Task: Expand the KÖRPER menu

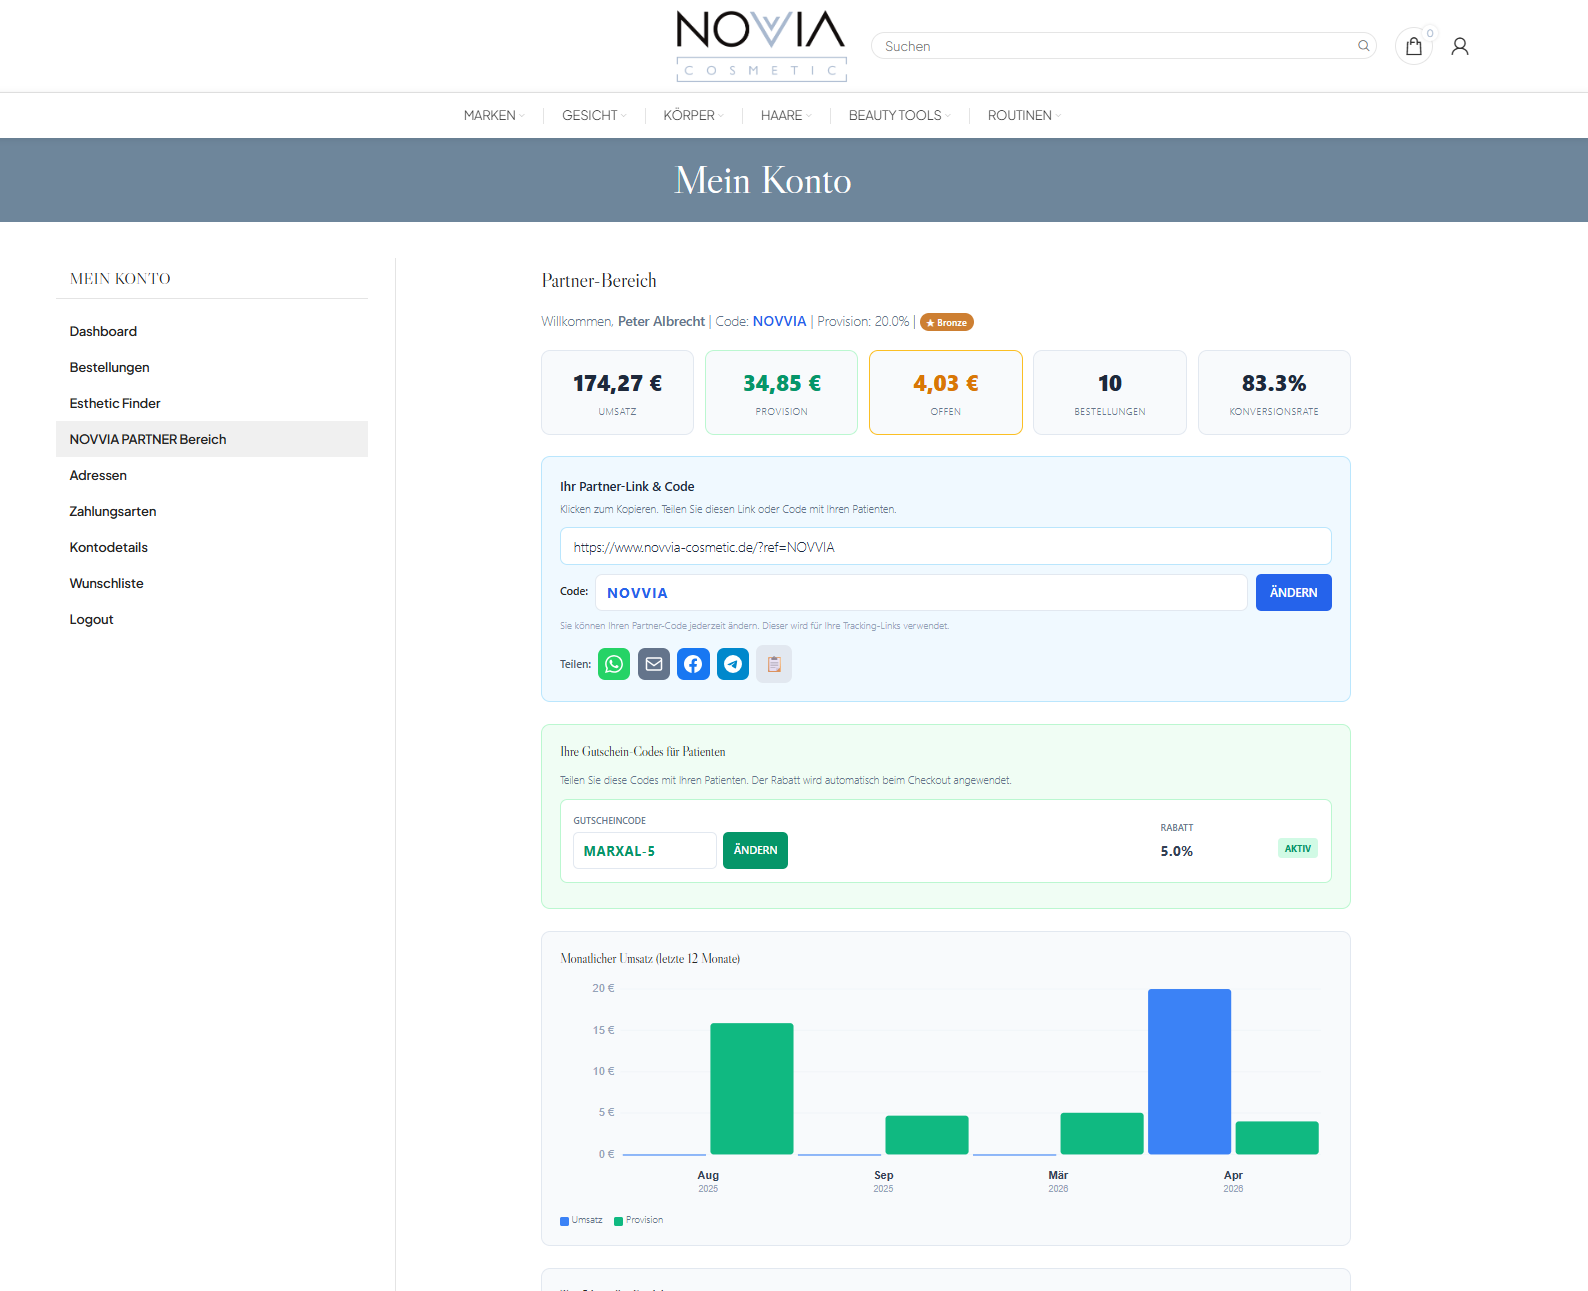Action: point(693,116)
